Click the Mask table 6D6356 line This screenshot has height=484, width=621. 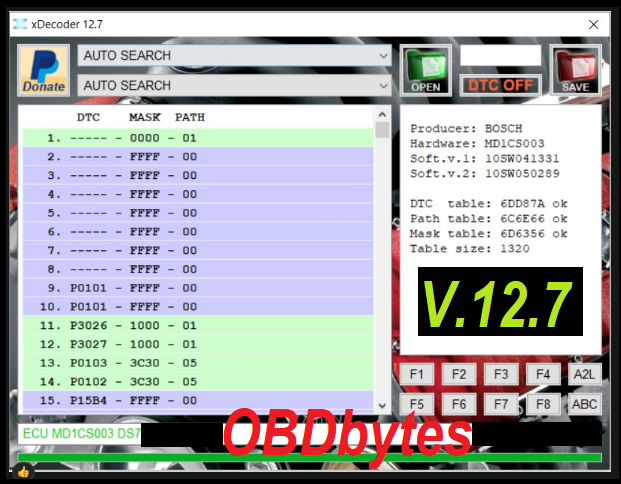pyautogui.click(x=489, y=234)
